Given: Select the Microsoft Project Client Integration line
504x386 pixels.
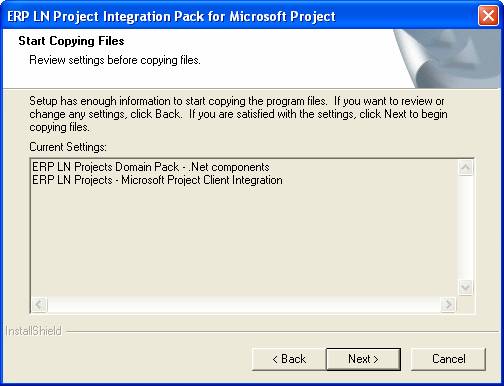Looking at the screenshot, I should 157,180.
